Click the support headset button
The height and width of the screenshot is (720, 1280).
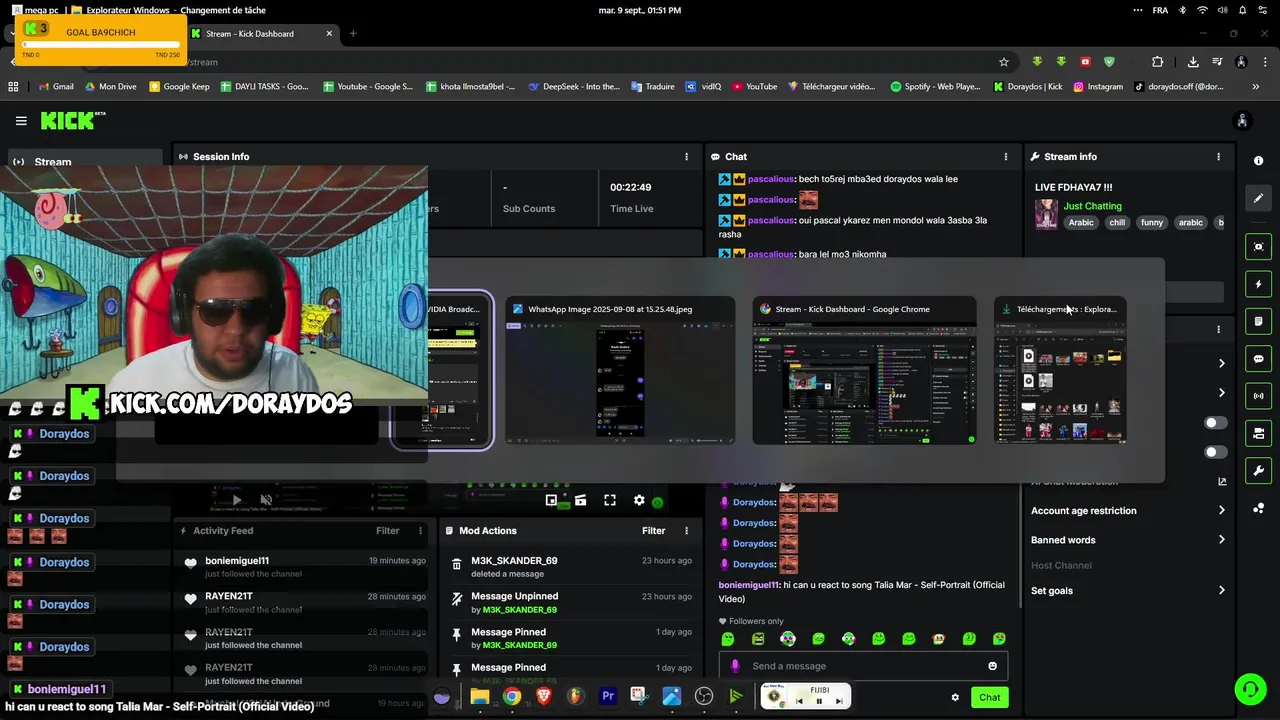1249,689
